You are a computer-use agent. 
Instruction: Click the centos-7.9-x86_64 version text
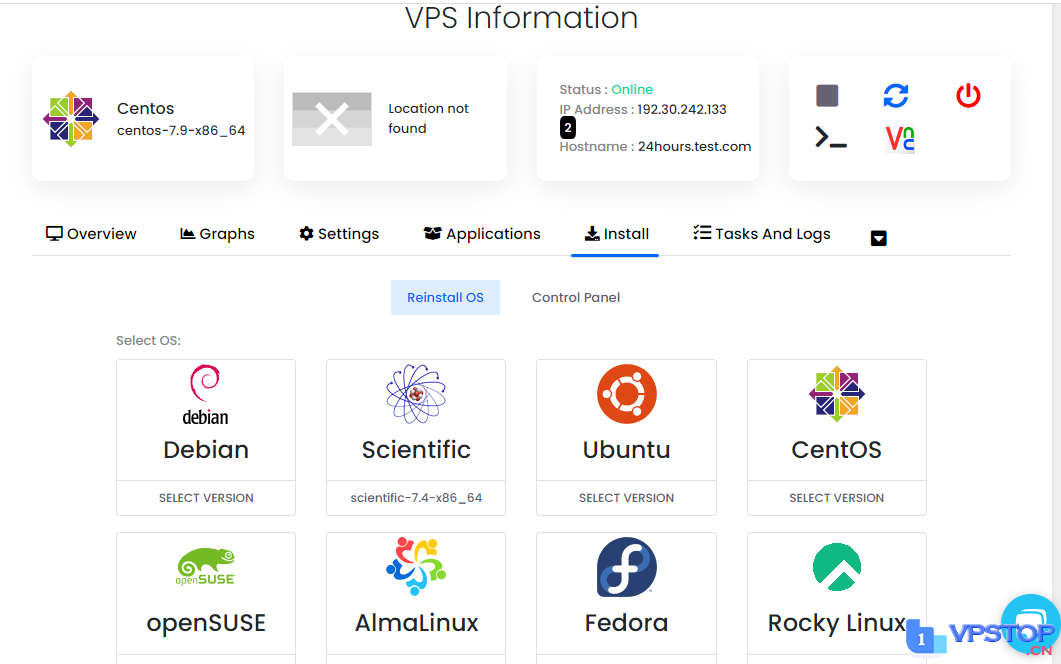click(x=181, y=131)
